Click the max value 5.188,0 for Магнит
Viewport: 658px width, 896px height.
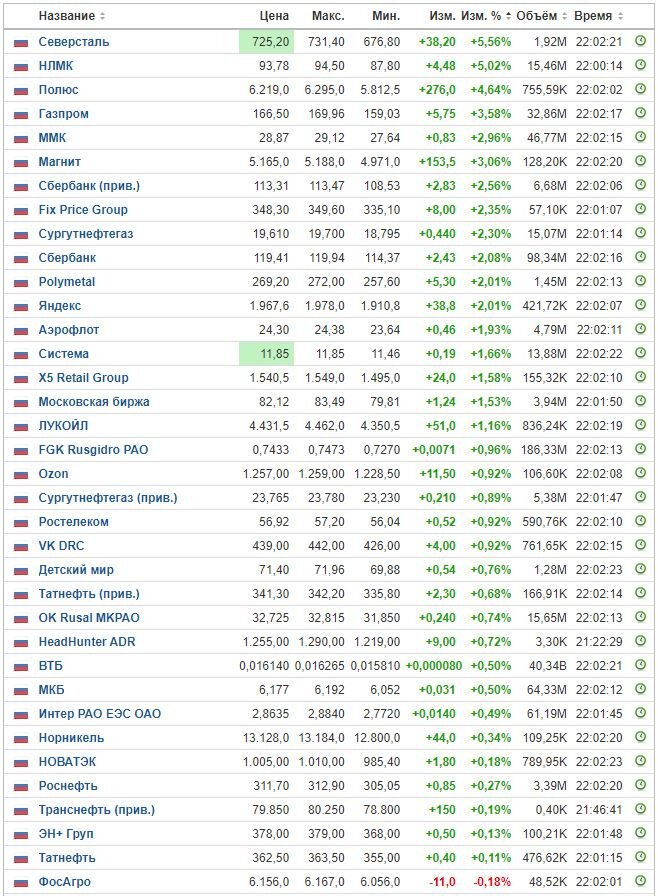pos(324,162)
